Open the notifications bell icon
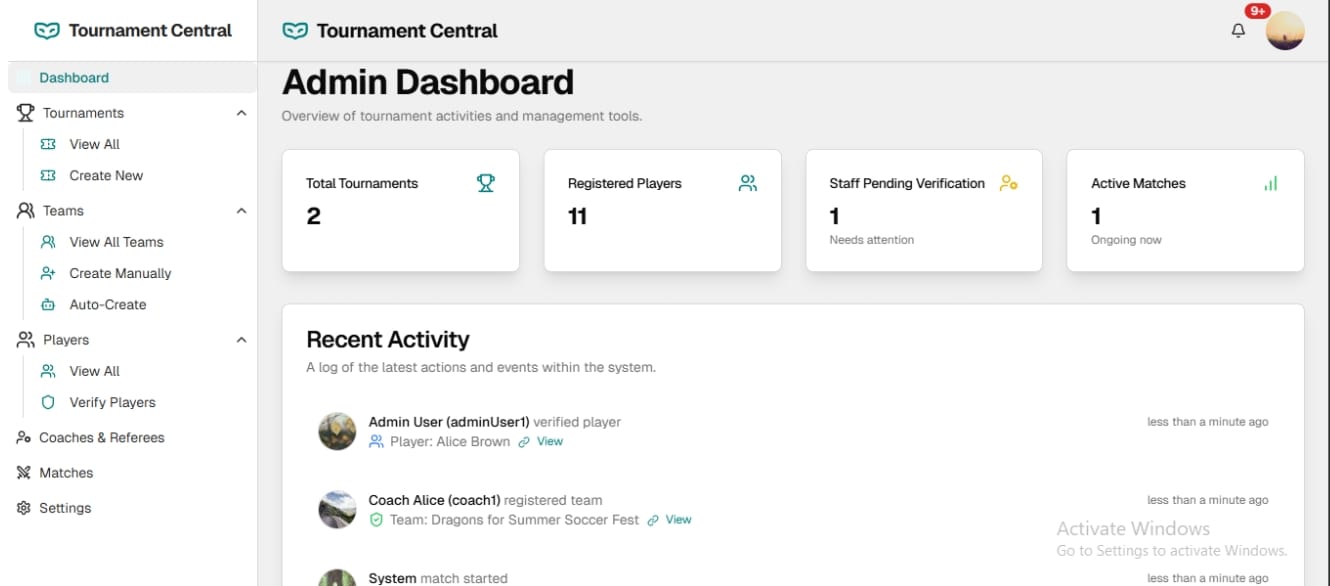The height and width of the screenshot is (586, 1330). [x=1238, y=31]
